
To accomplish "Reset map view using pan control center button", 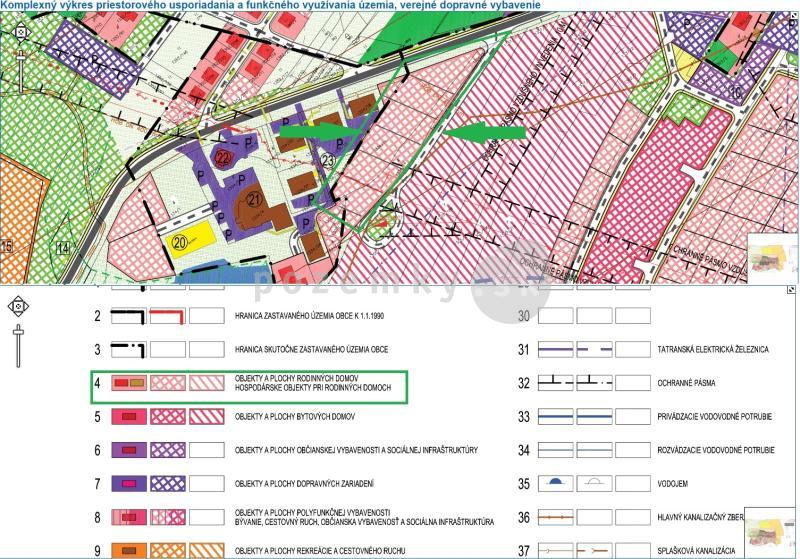I will 21,33.
